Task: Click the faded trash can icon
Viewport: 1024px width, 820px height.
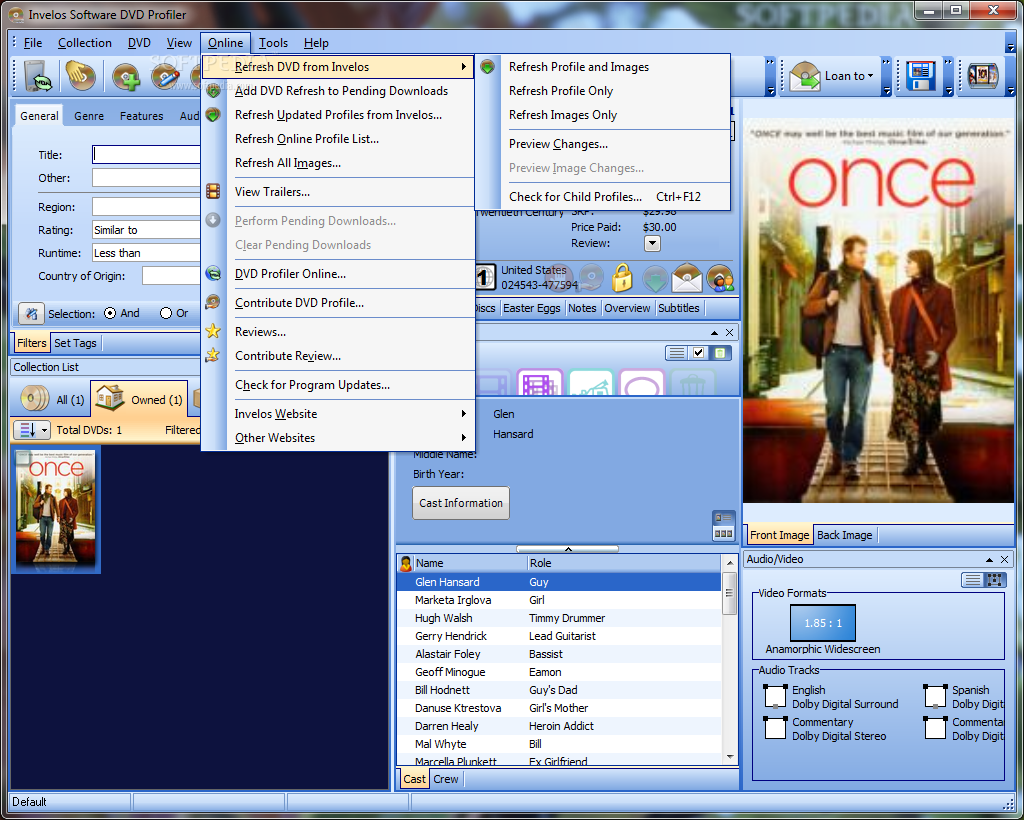Action: tap(692, 383)
